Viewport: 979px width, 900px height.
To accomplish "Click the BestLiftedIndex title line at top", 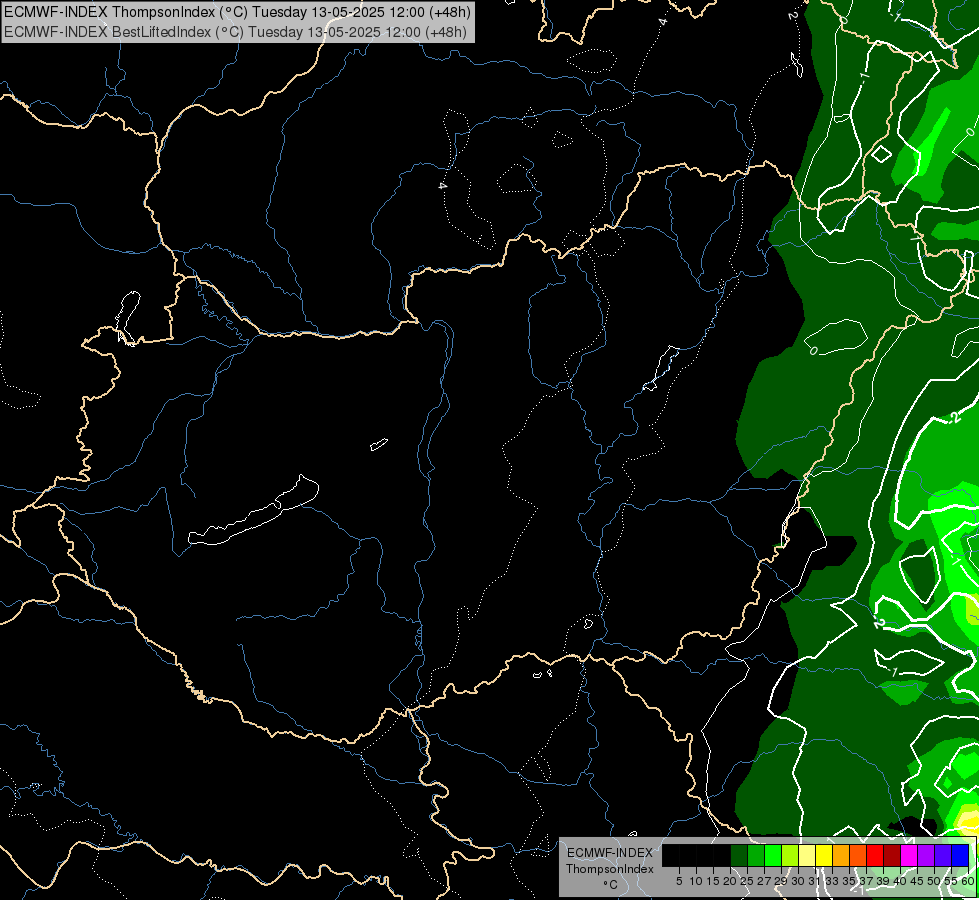I will [235, 31].
